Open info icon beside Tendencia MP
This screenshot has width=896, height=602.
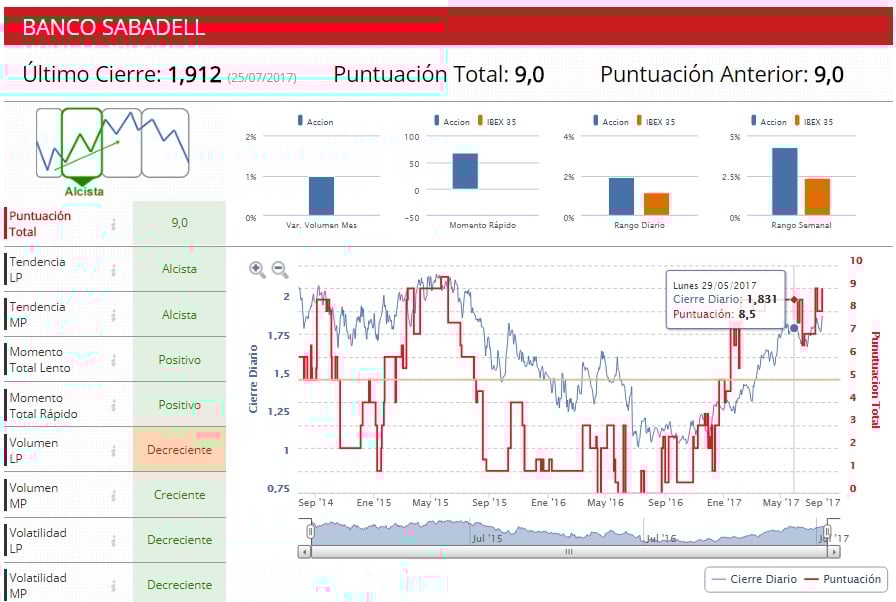(114, 315)
